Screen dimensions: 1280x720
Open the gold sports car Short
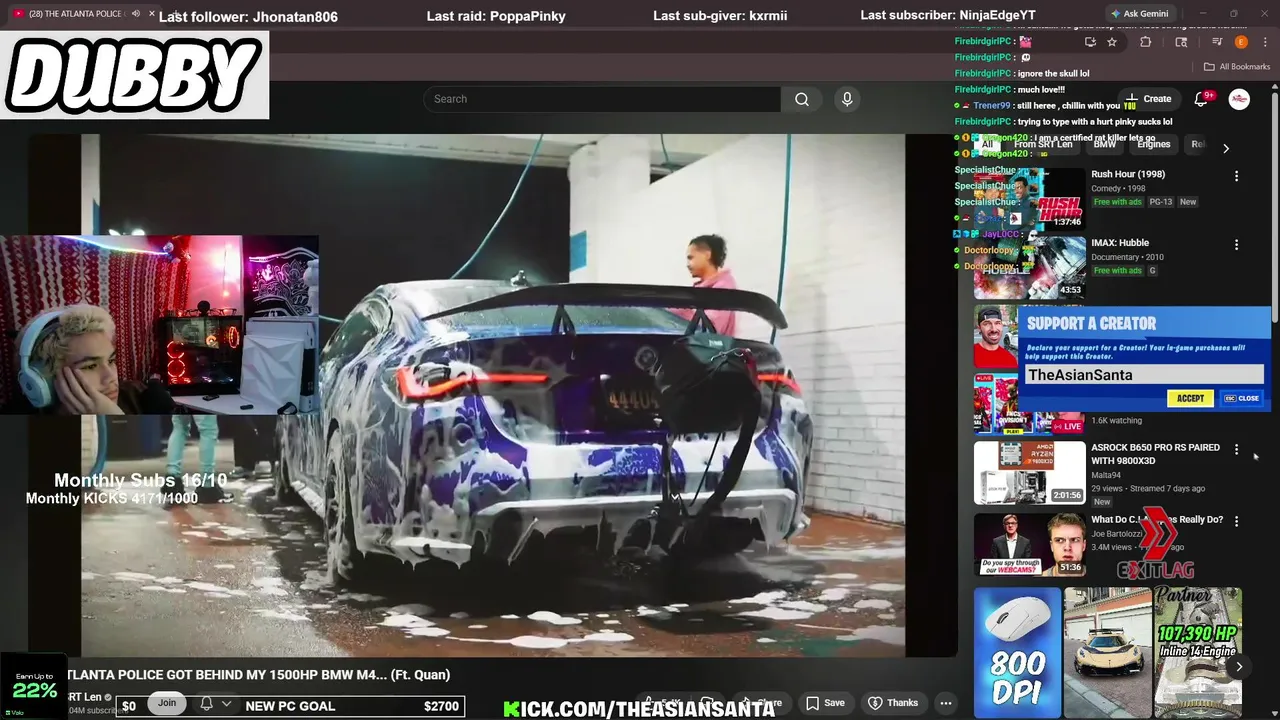[1108, 652]
